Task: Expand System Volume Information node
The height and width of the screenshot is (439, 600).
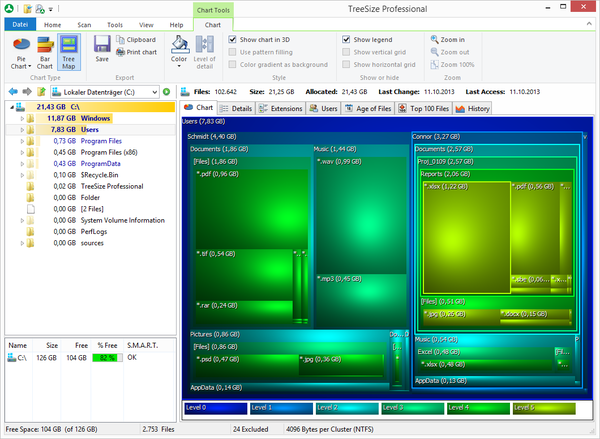Action: [x=22, y=220]
